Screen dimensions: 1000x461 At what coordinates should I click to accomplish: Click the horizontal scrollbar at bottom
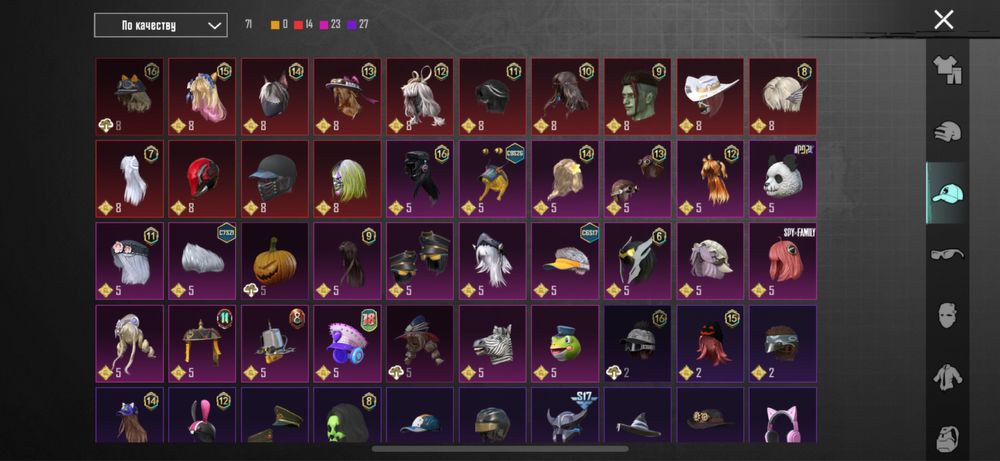point(501,449)
